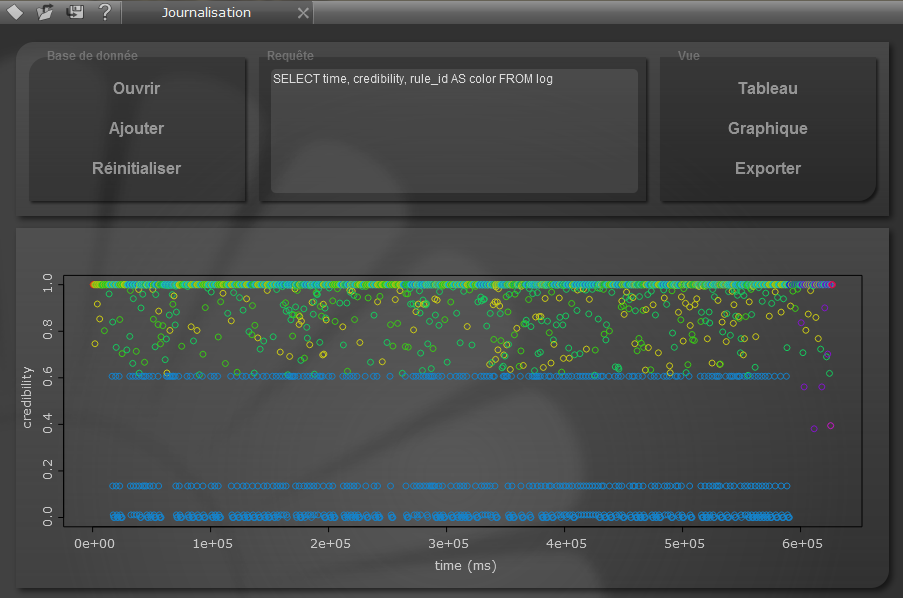Viewport: 903px width, 598px height.
Task: Show results as Tableau
Action: point(768,88)
